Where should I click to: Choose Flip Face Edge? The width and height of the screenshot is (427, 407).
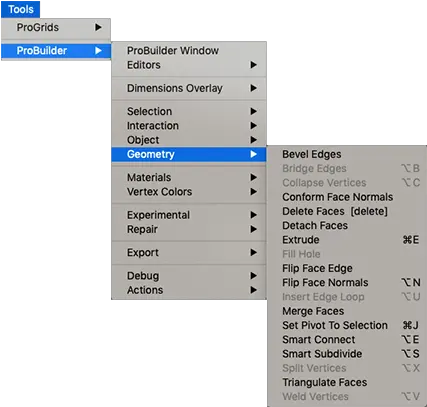[347, 268]
